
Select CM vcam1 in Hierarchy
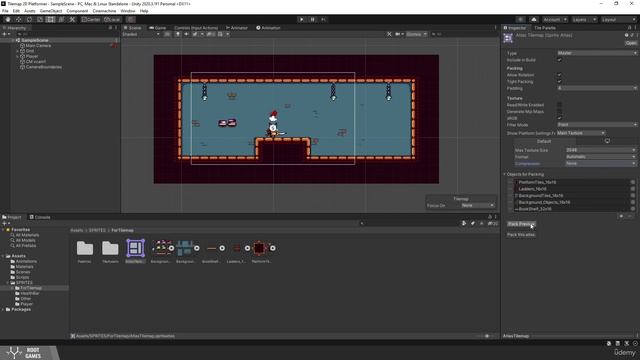[36, 62]
